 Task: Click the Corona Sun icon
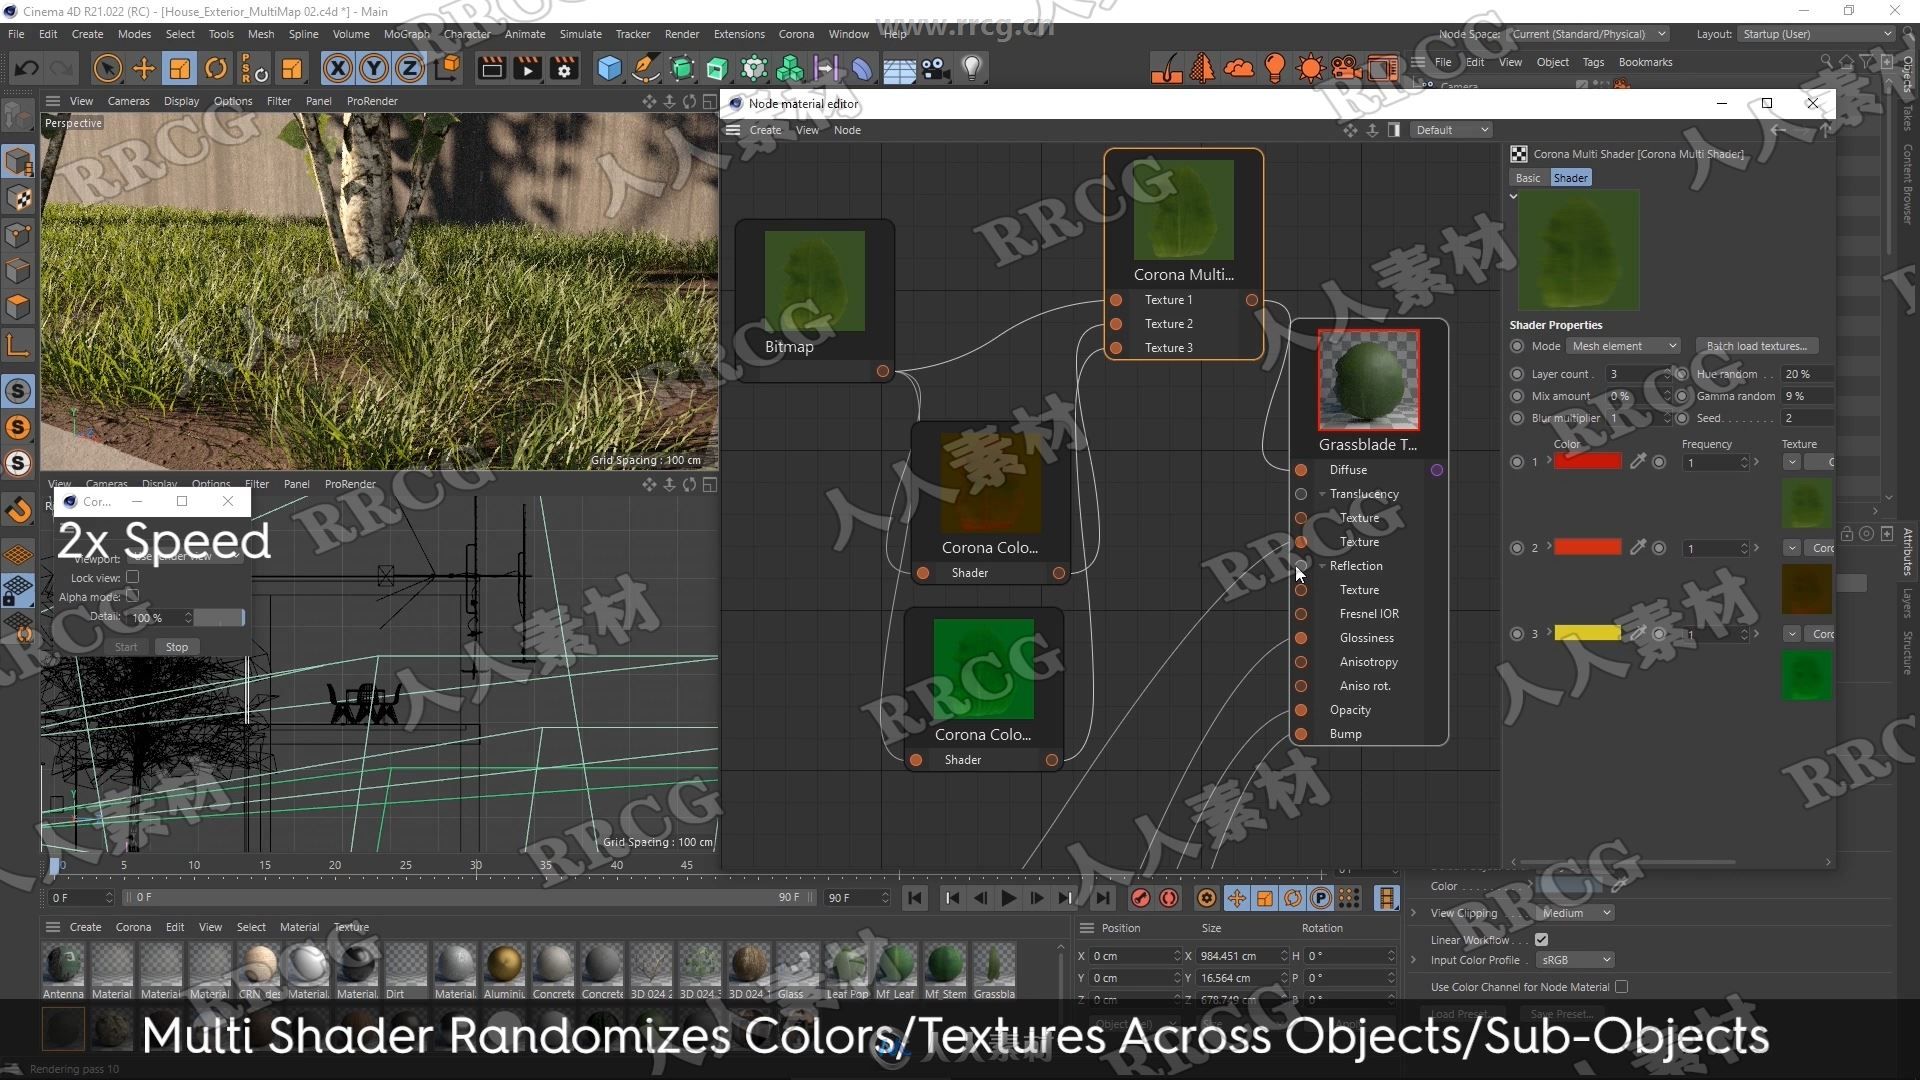tap(1310, 68)
